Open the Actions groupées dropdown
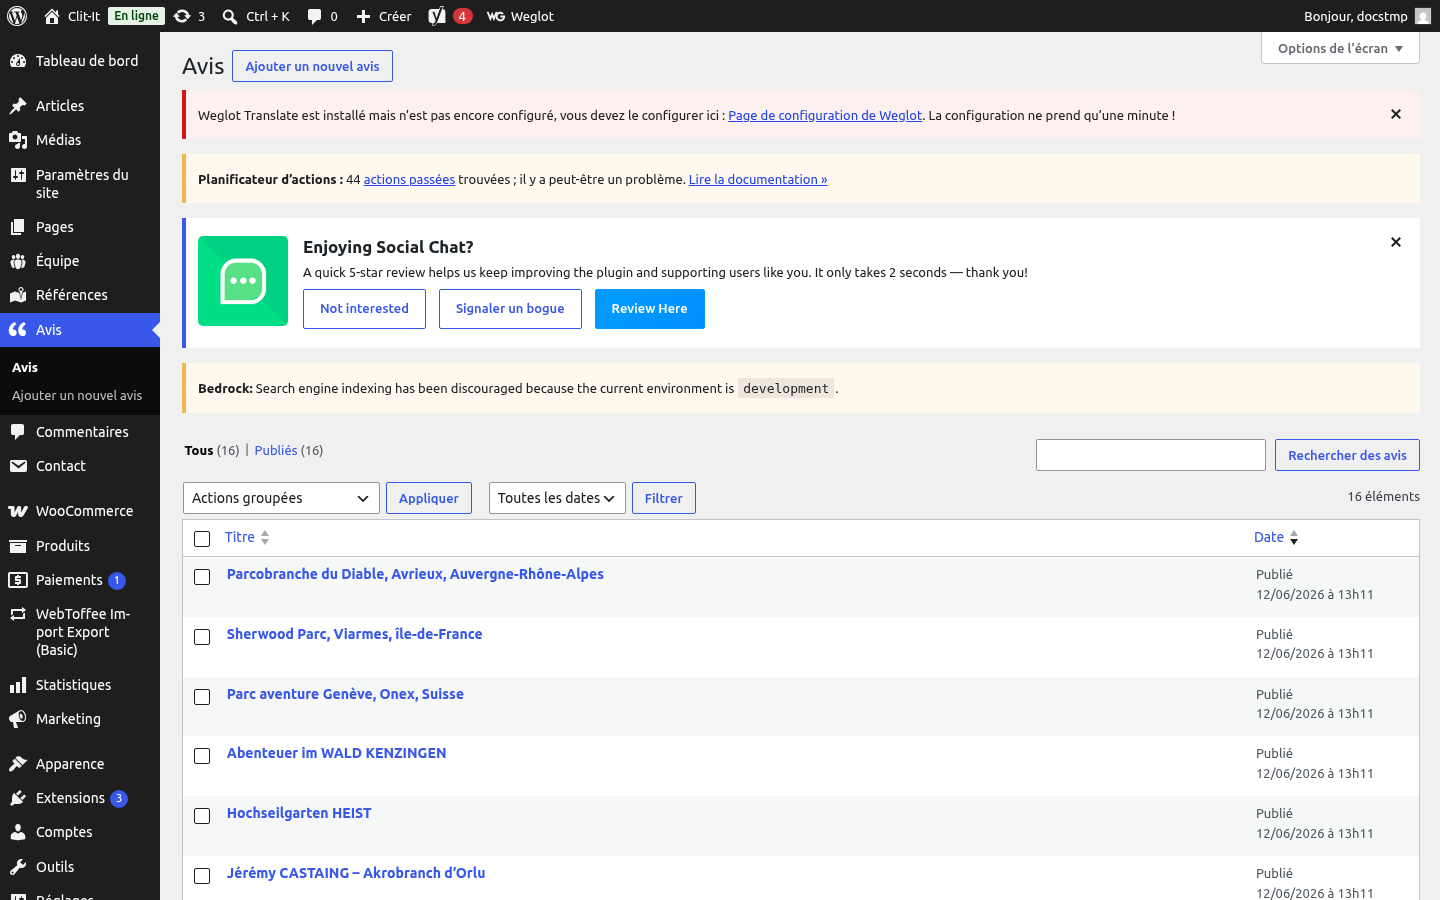This screenshot has height=900, width=1440. 281,498
